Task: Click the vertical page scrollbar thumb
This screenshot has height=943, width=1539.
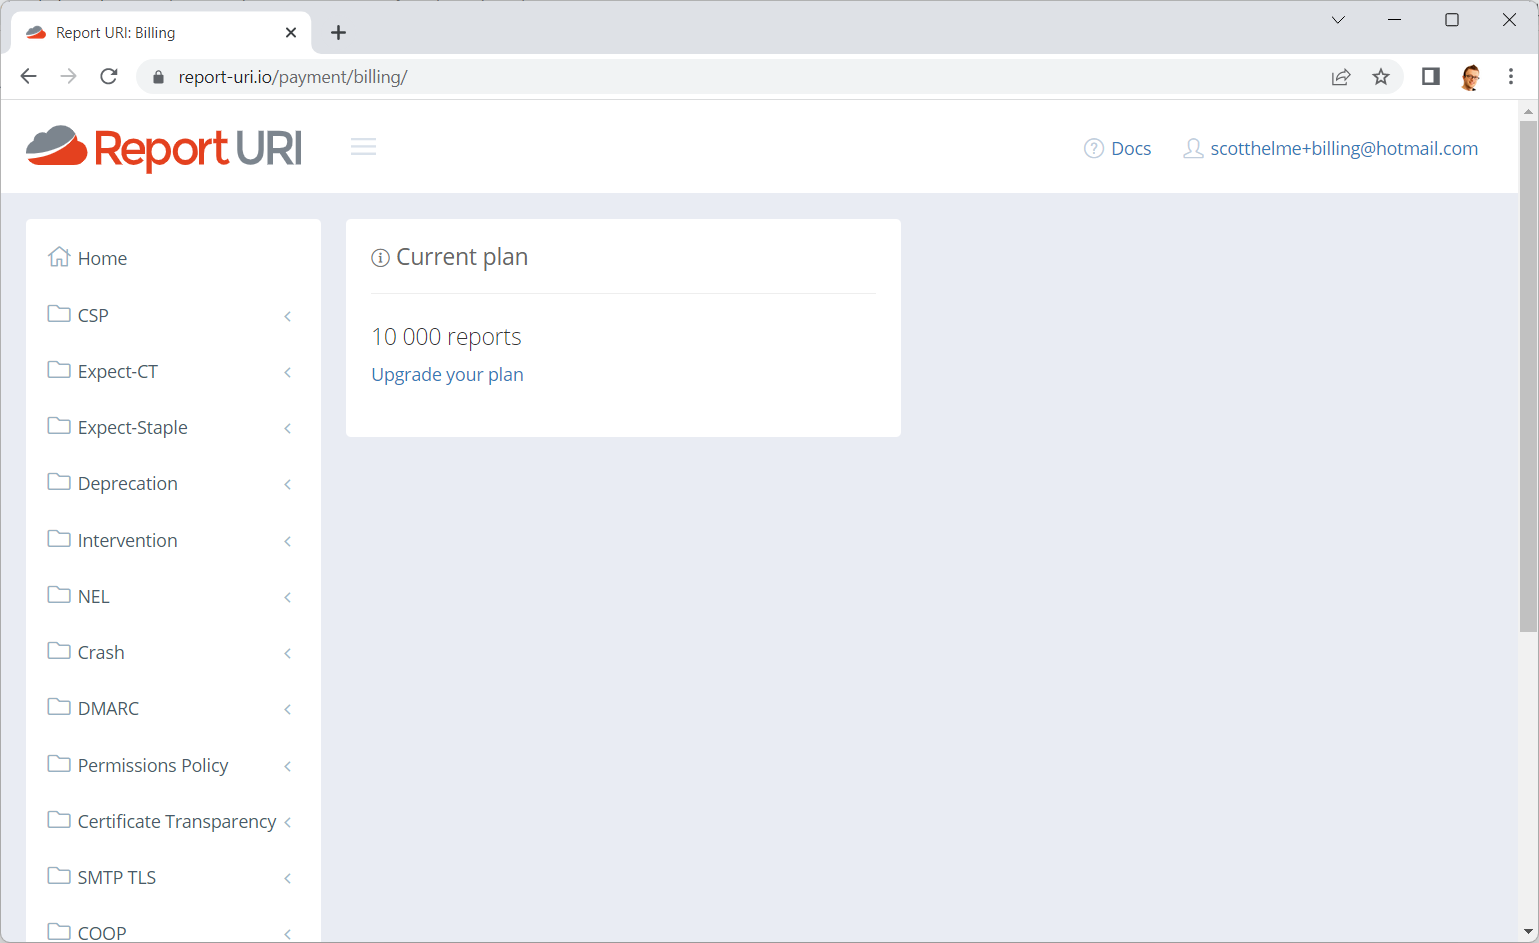Action: tap(1528, 377)
